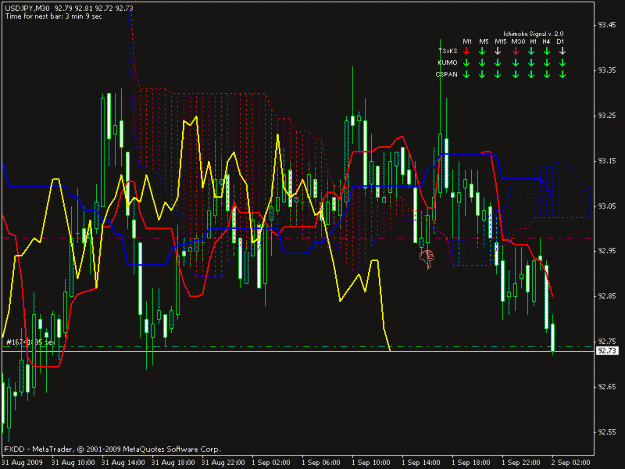Click the CSPAN arrow in the H4 column
This screenshot has height=469, width=625.
pos(547,74)
